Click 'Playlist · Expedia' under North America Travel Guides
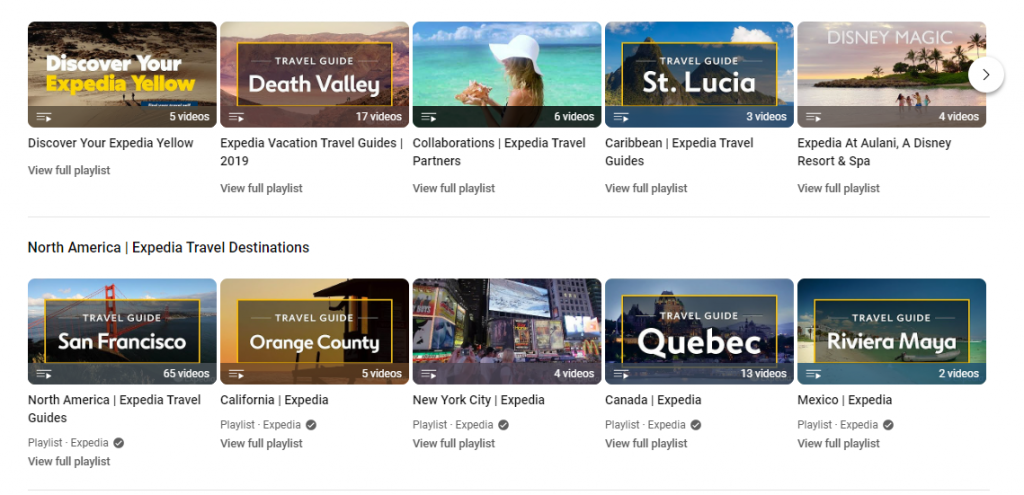Image resolution: width=1024 pixels, height=495 pixels. tap(69, 443)
